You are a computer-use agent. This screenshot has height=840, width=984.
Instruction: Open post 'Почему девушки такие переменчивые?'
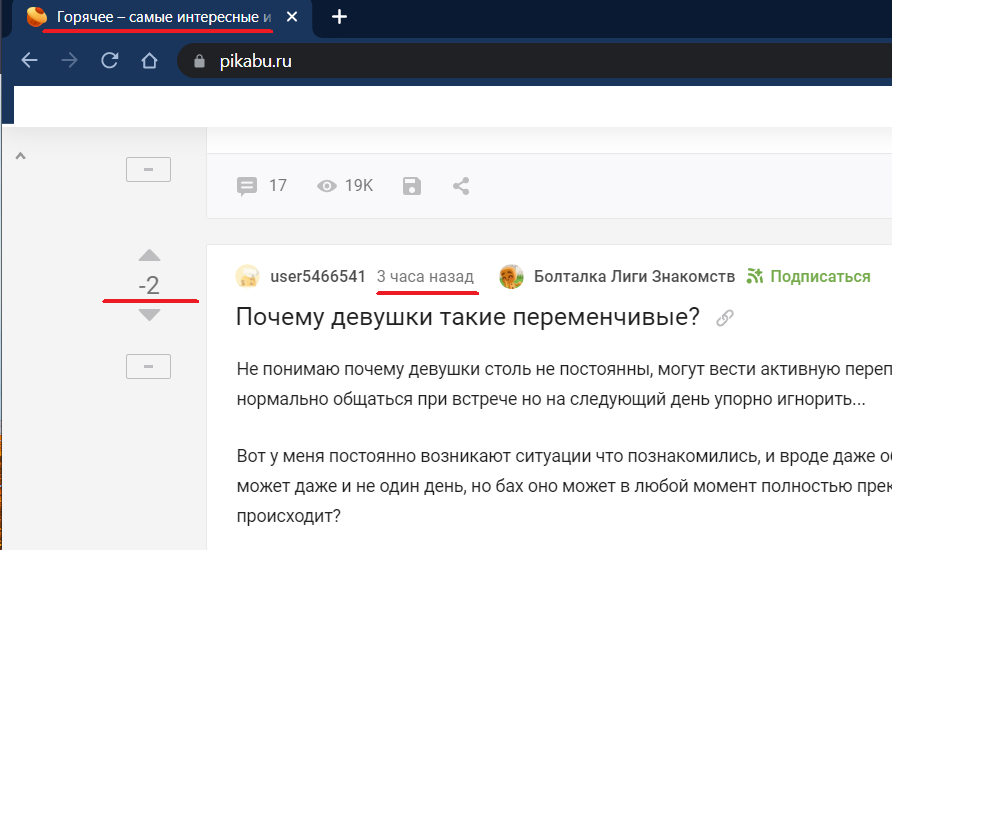pyautogui.click(x=468, y=317)
